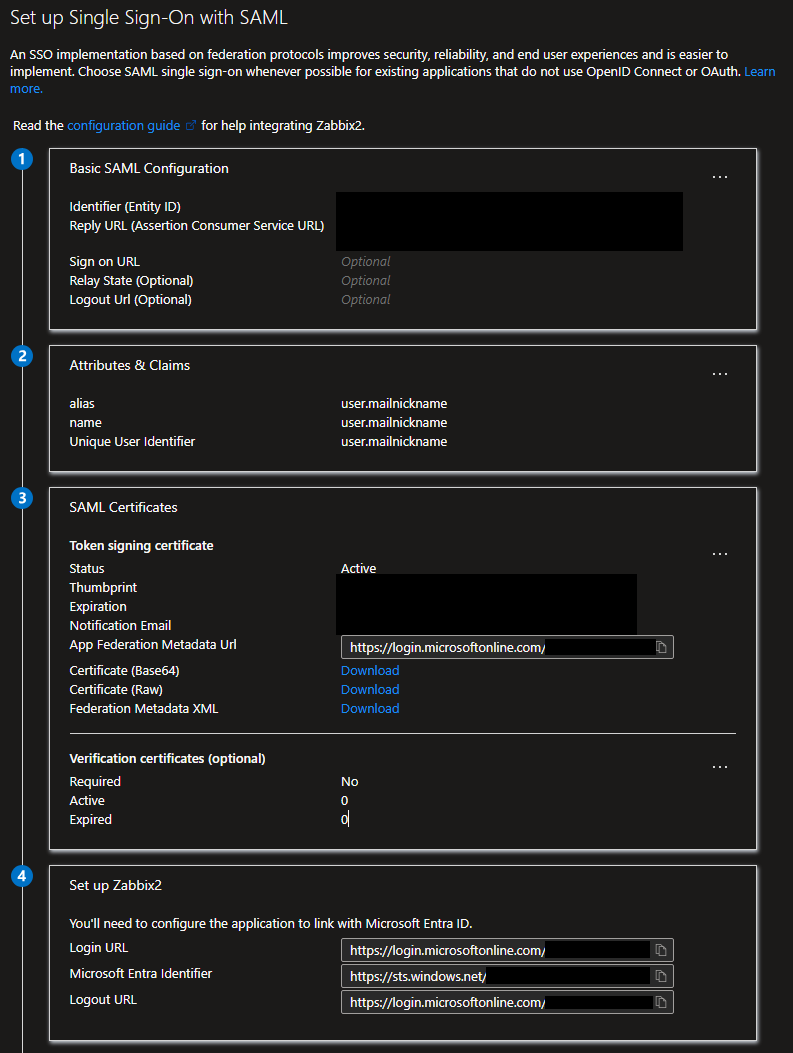Screen dimensions: 793x1053
Task: Open the configuration guide link
Action: [x=124, y=126]
